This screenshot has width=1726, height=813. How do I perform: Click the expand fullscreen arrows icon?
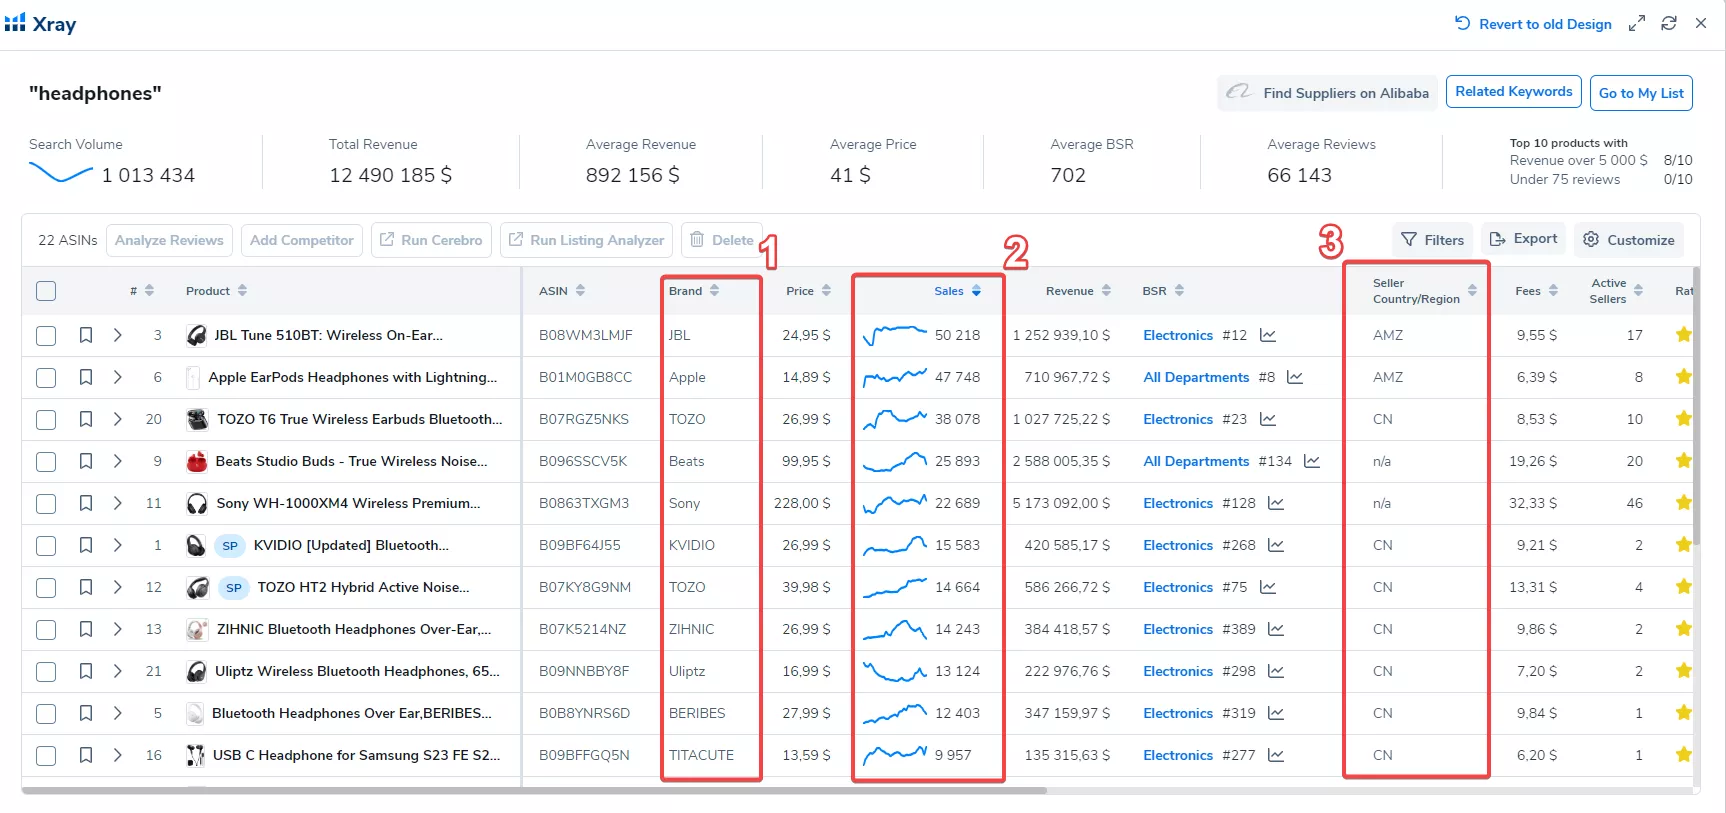(1637, 23)
